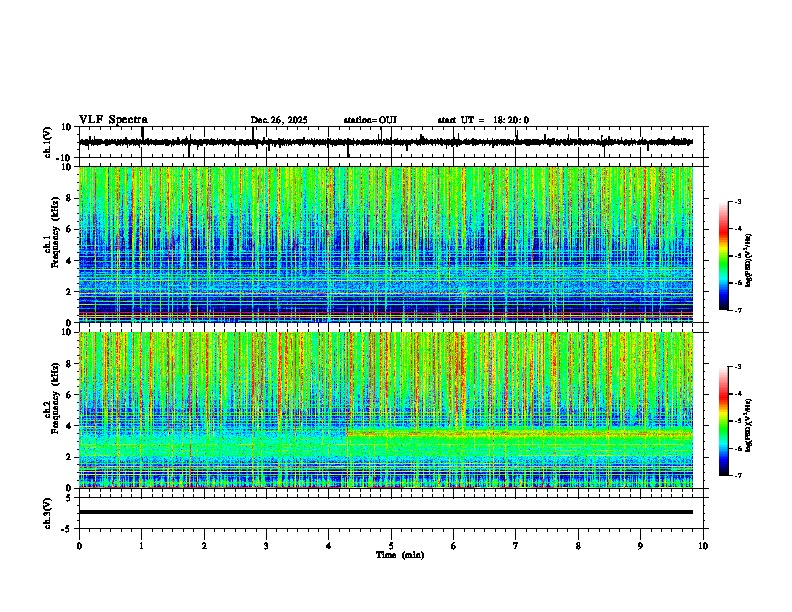792x612 pixels.
Task: Click the time-axis tick label 3
Action: click(x=266, y=546)
